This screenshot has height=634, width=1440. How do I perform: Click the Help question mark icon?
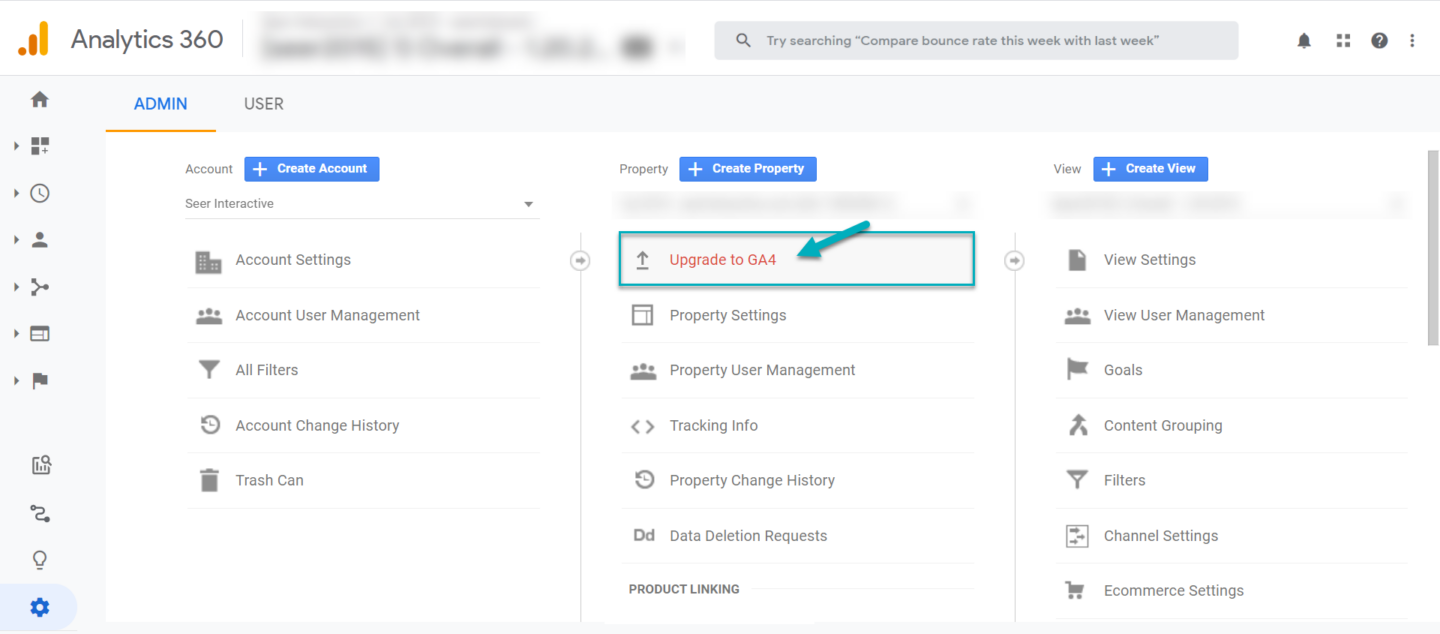(1379, 41)
